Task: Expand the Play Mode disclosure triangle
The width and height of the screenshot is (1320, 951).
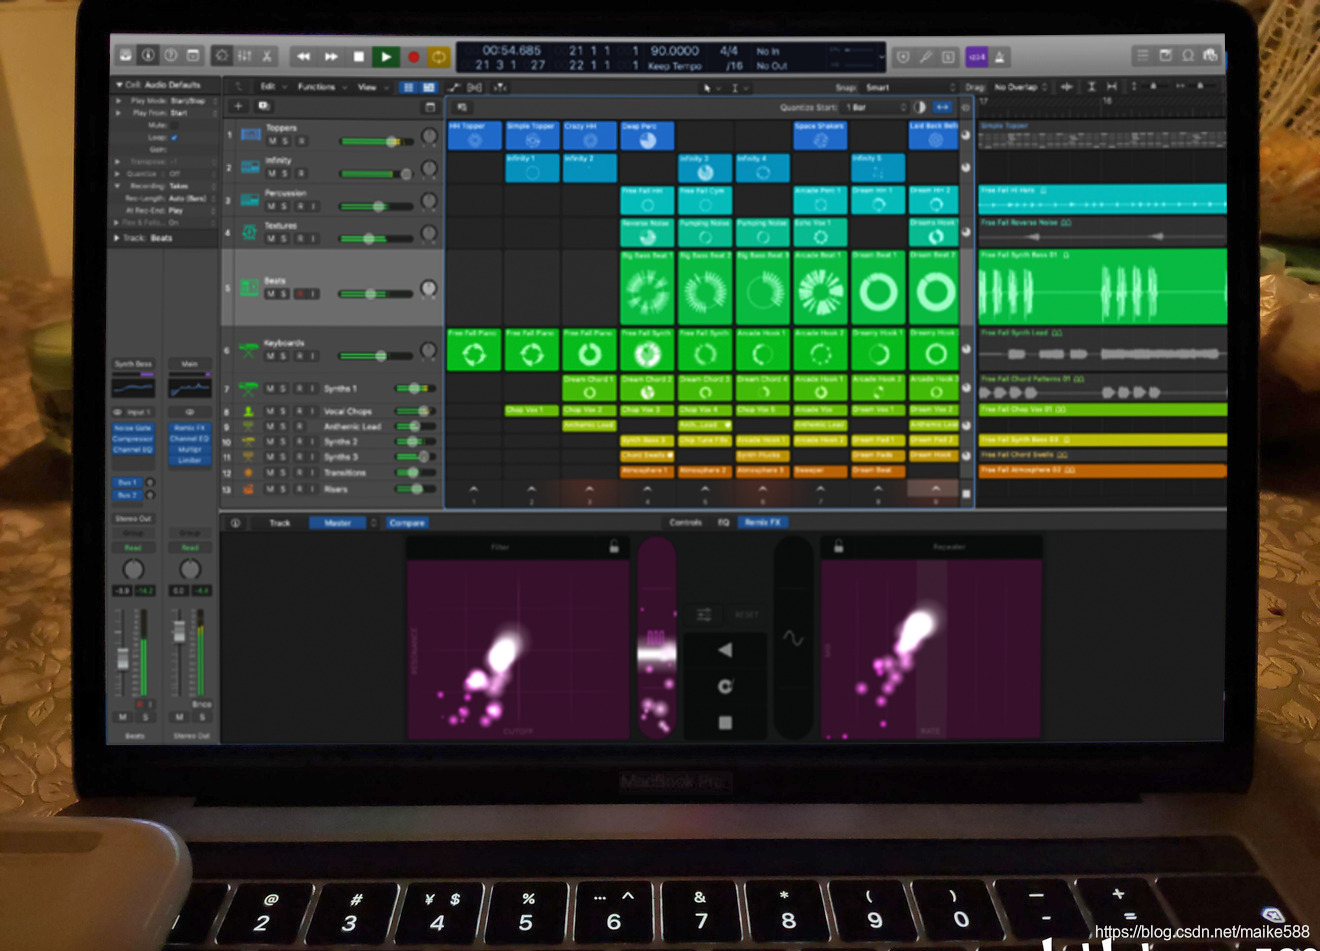Action: tap(119, 101)
